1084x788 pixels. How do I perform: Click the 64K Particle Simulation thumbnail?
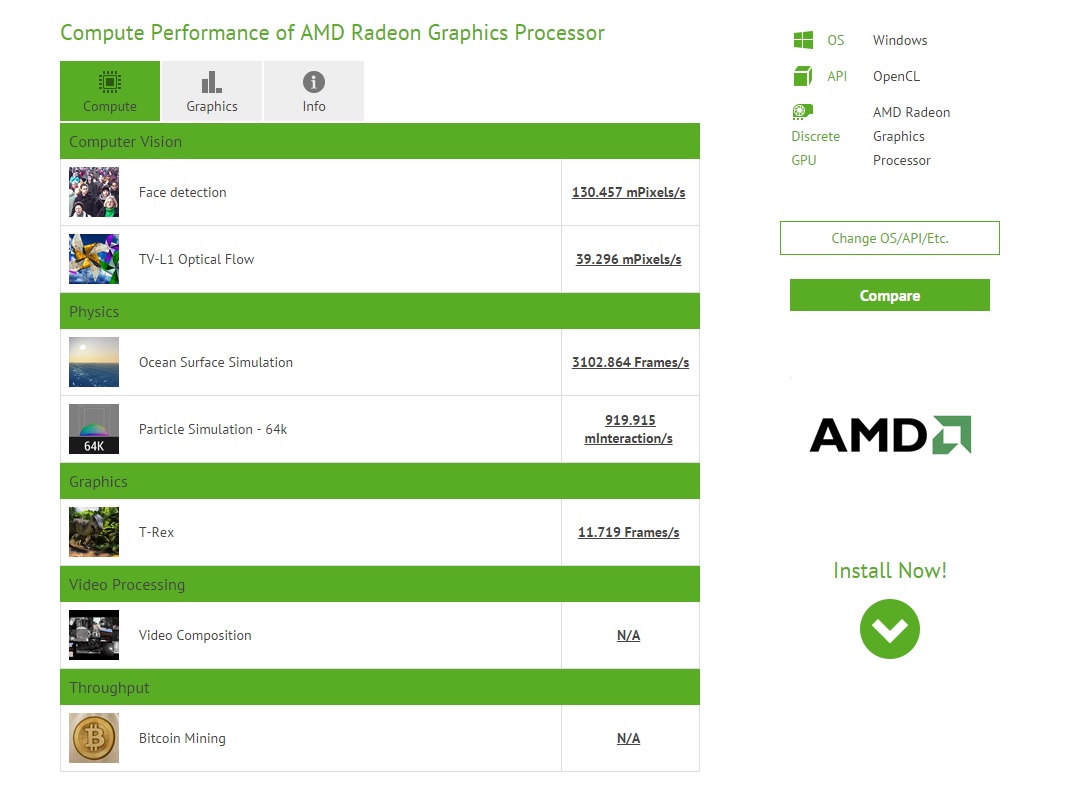pyautogui.click(x=94, y=429)
